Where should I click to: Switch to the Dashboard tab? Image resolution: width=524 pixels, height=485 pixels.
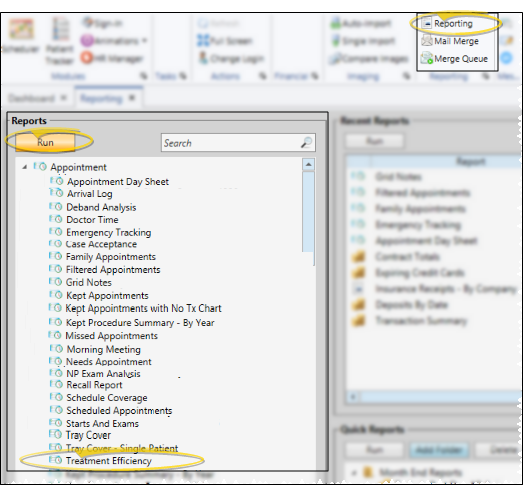coord(31,98)
